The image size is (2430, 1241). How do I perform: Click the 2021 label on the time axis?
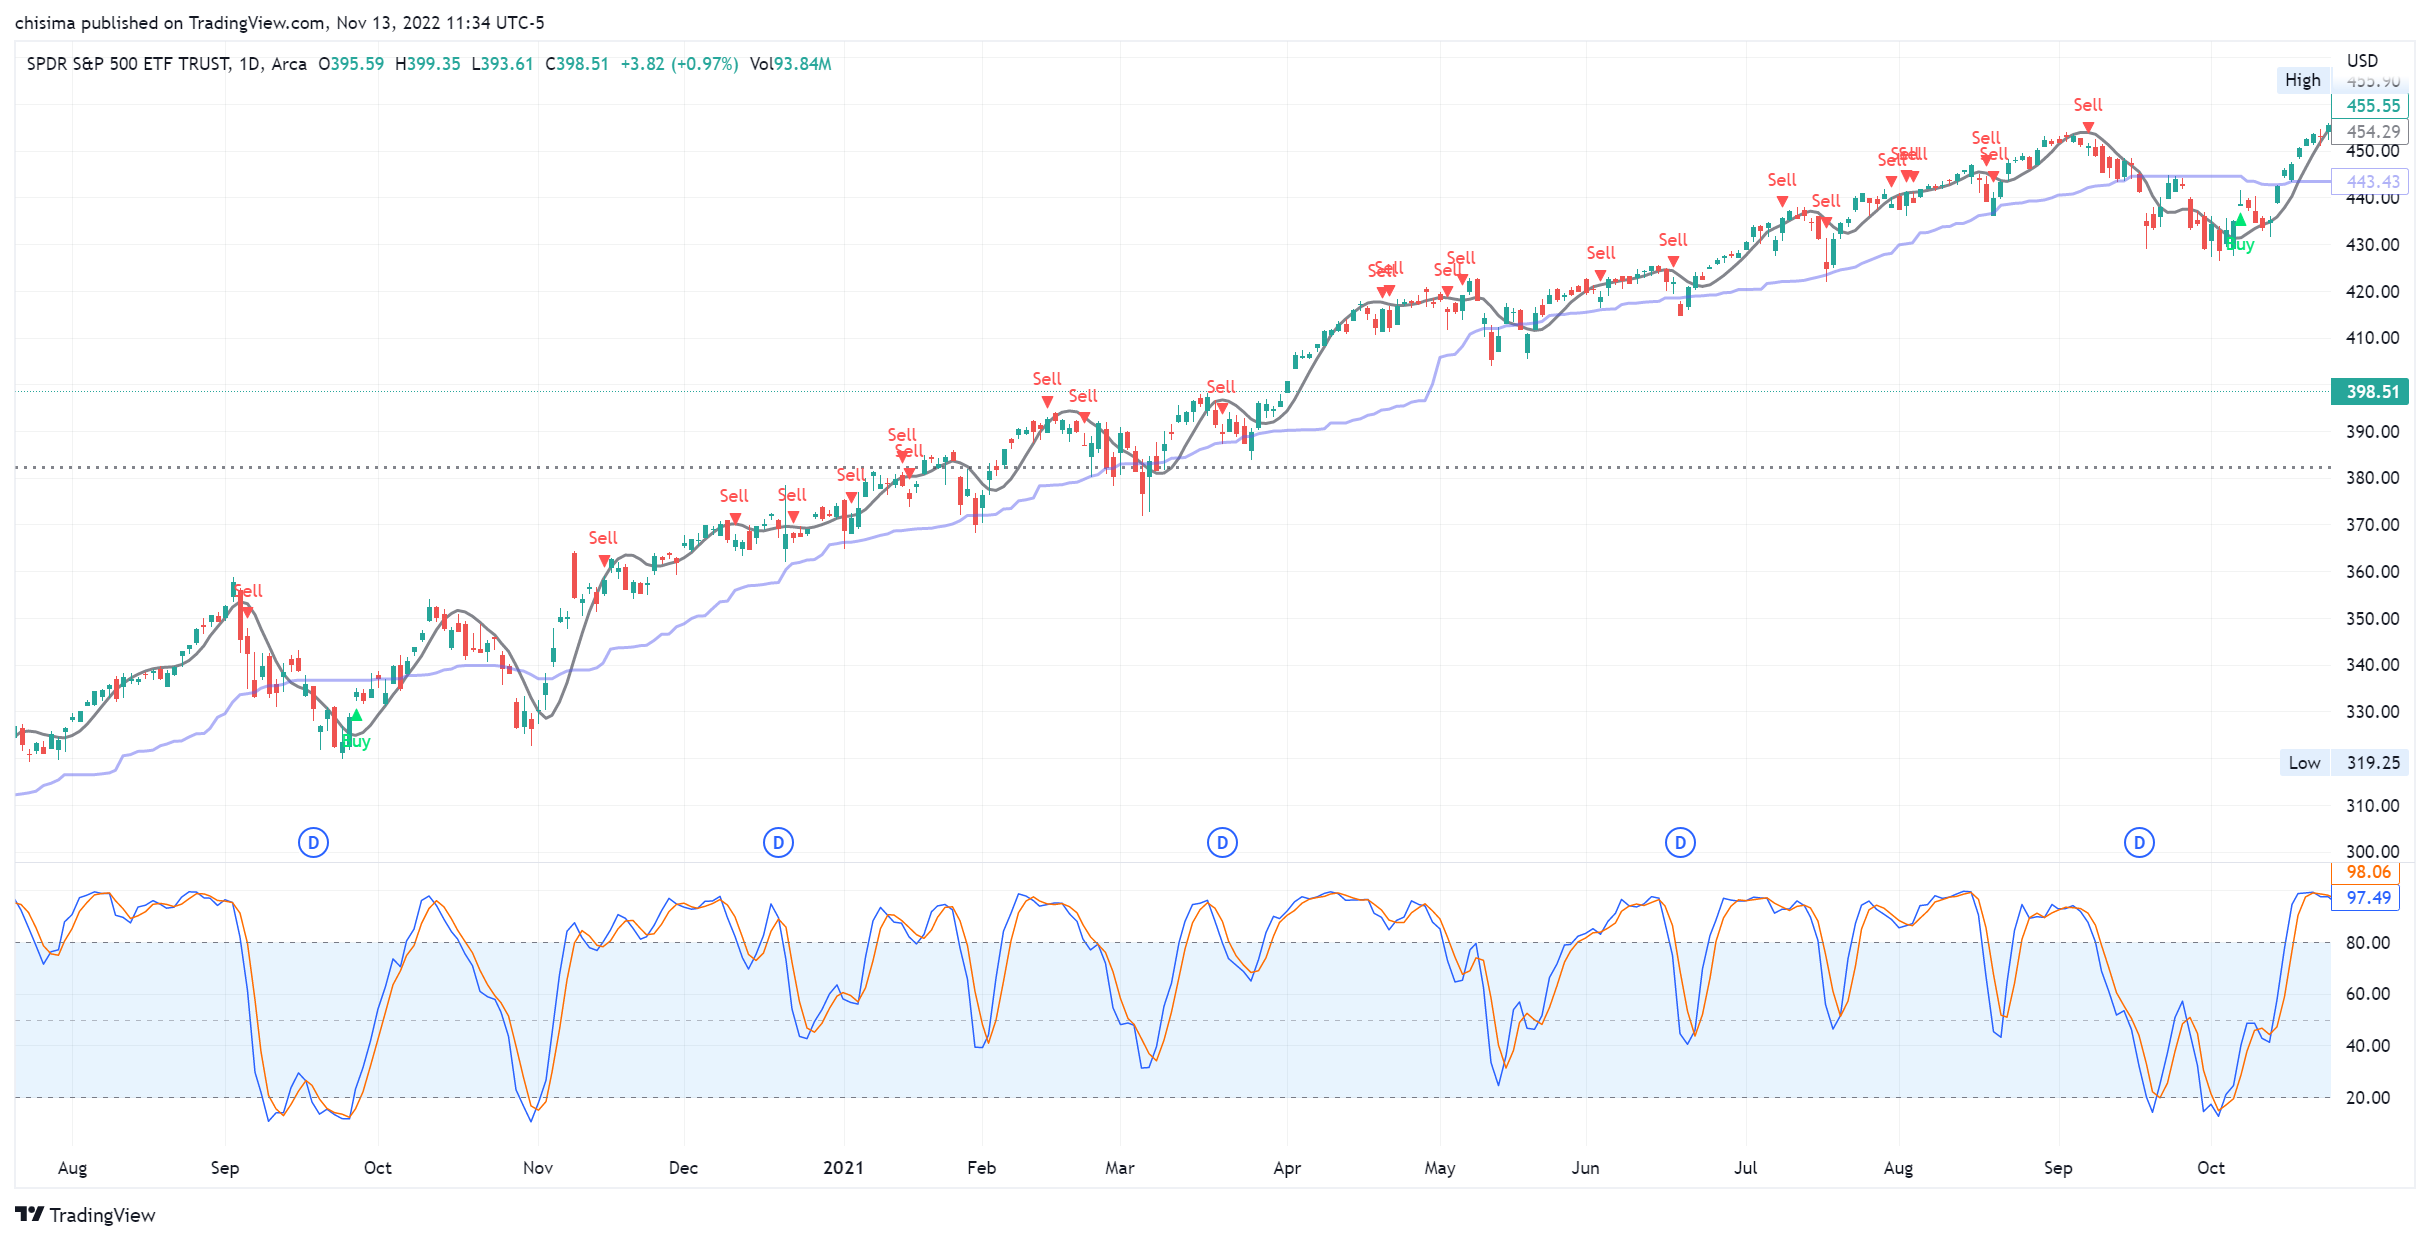[x=843, y=1168]
